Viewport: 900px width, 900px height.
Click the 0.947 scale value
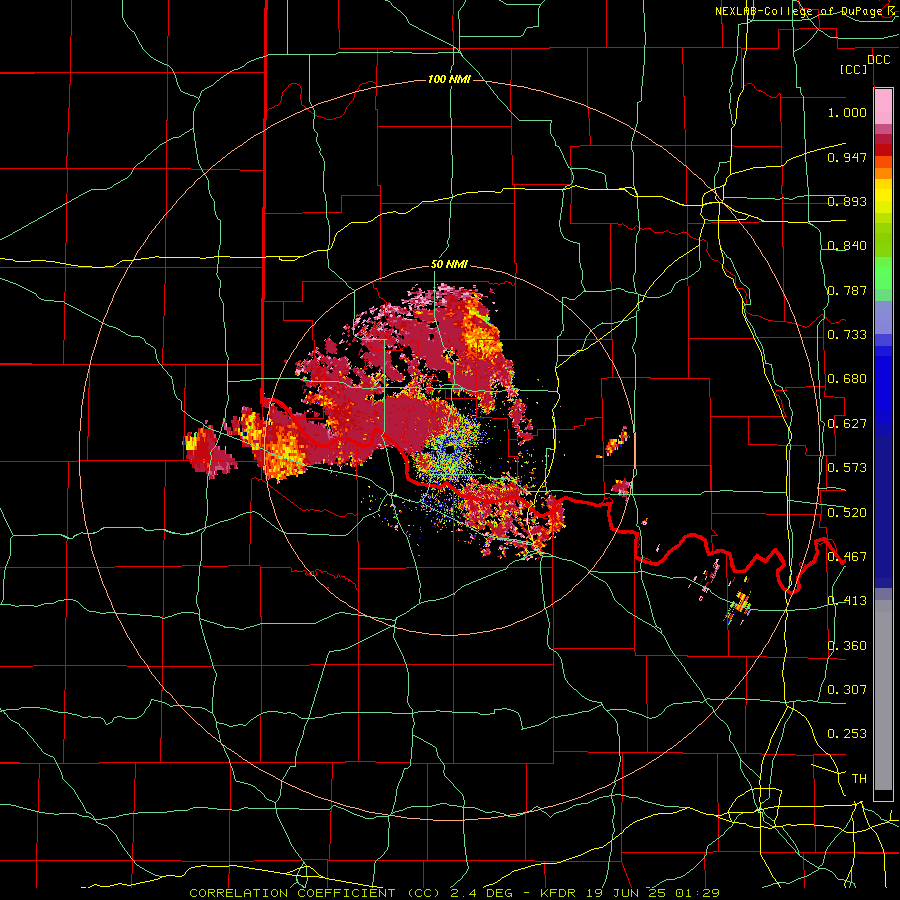[847, 157]
